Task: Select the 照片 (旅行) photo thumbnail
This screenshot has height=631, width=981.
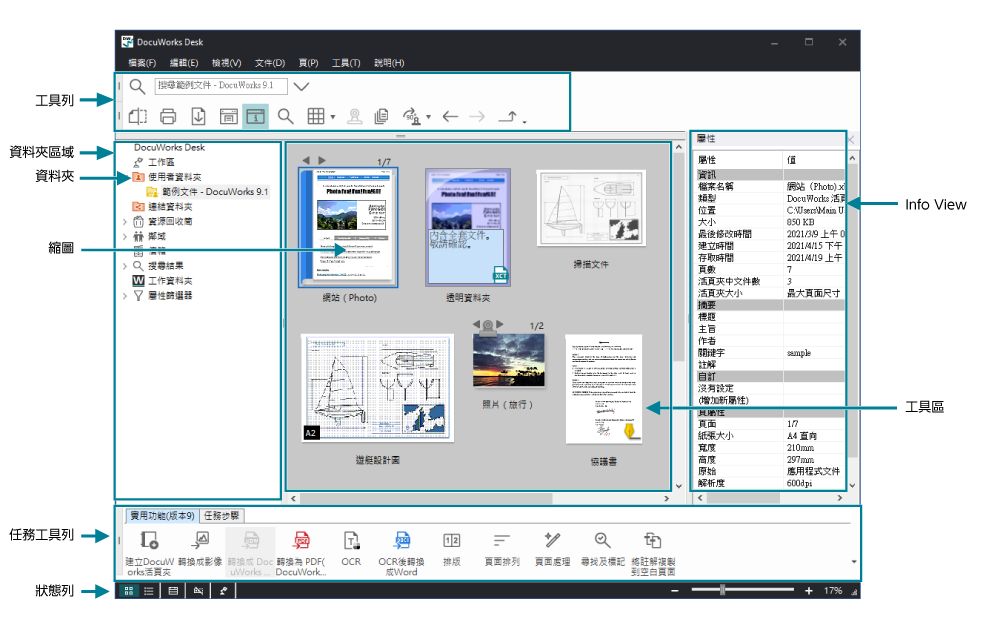Action: [x=509, y=359]
